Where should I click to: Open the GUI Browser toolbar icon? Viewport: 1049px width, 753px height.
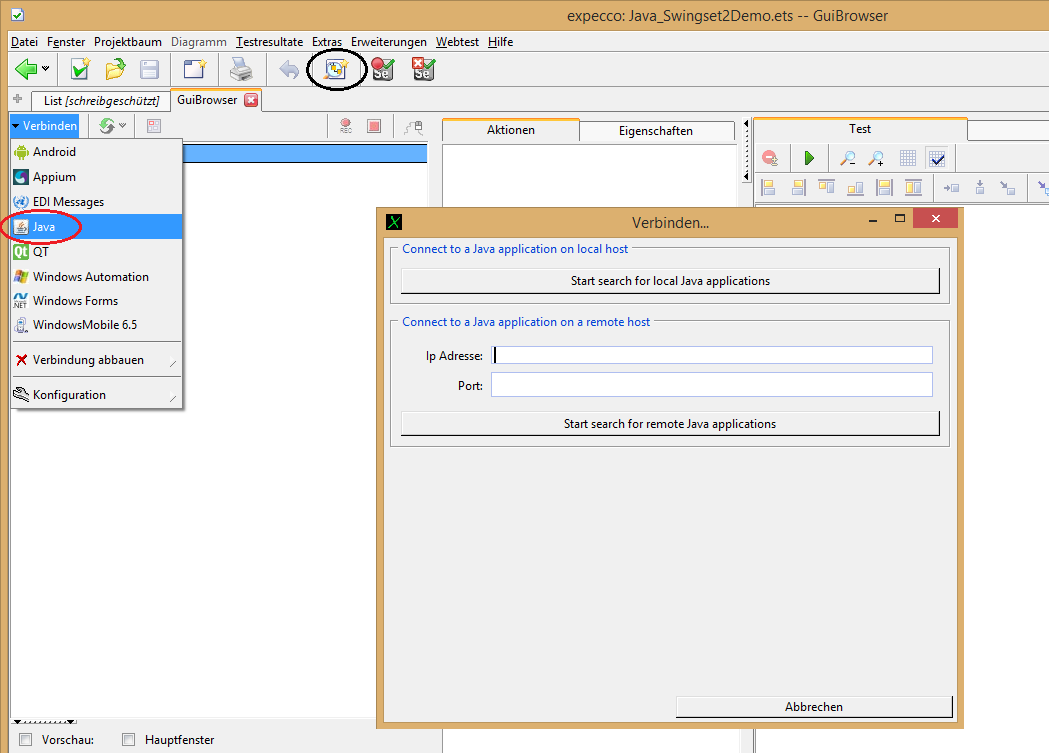pos(334,69)
